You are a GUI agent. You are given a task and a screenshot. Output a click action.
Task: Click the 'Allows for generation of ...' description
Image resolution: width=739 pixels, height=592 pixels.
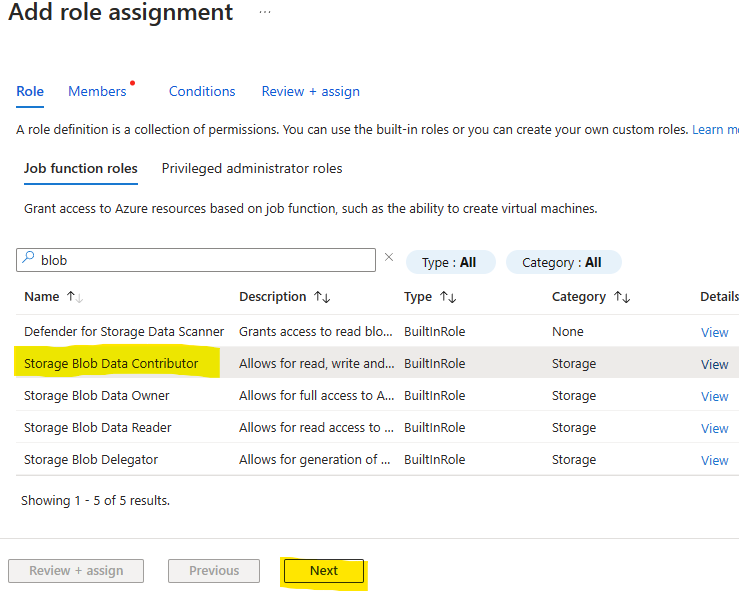(x=315, y=460)
